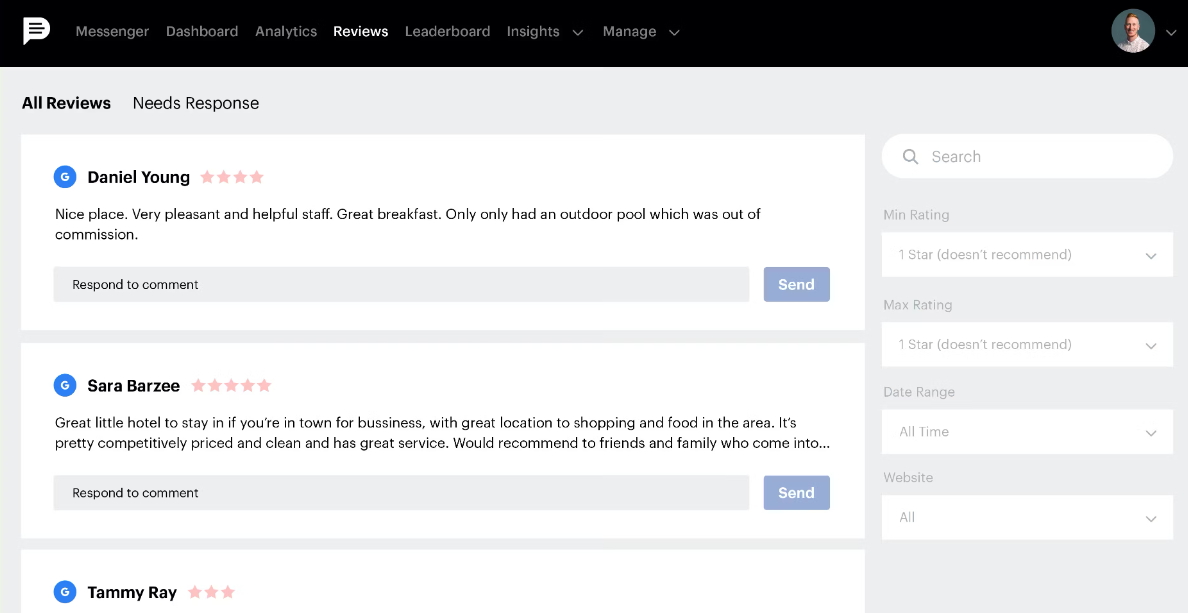Image resolution: width=1188 pixels, height=613 pixels.
Task: Open the Max Rating dropdown
Action: [x=1027, y=344]
